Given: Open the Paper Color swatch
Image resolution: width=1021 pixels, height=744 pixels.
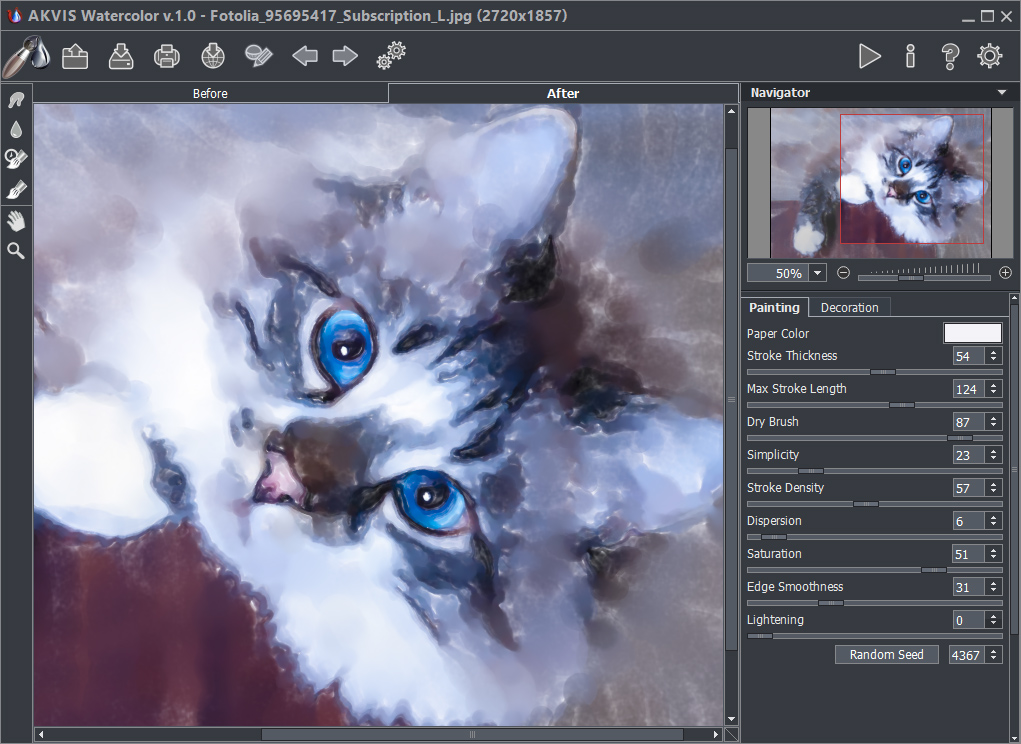Looking at the screenshot, I should (x=971, y=333).
